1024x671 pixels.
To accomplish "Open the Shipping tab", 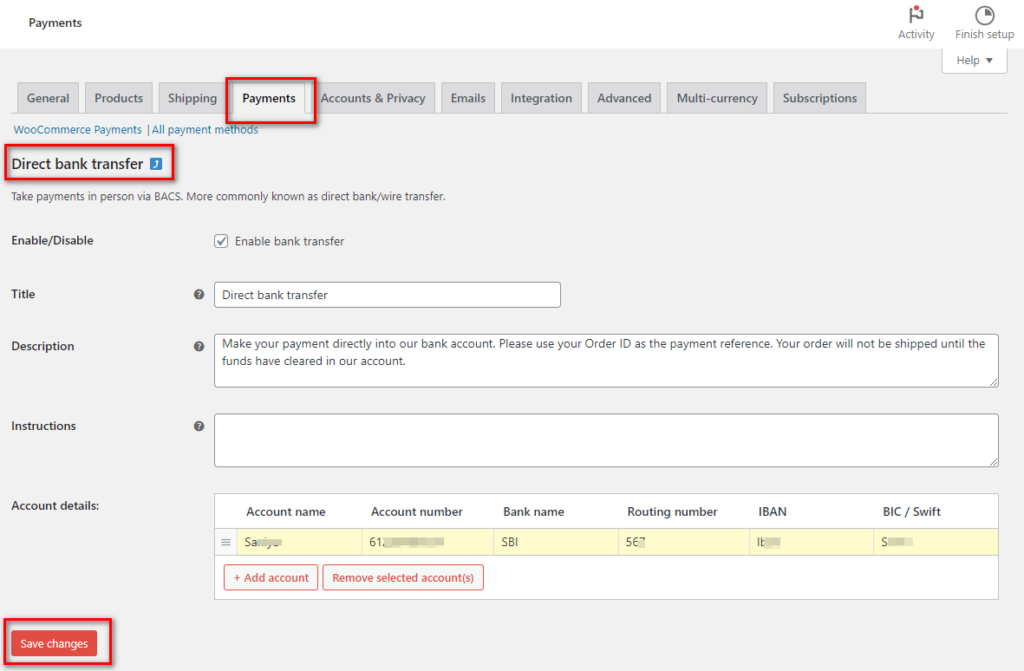I will [x=192, y=98].
